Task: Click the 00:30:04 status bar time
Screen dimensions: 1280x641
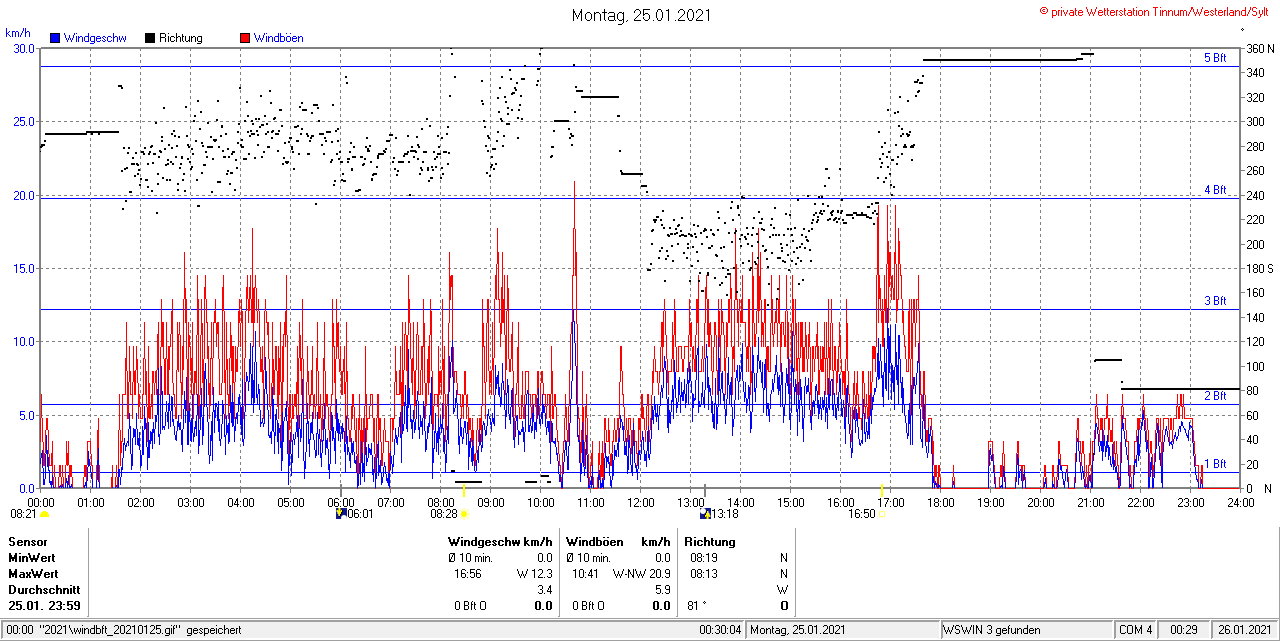Action: click(x=720, y=631)
